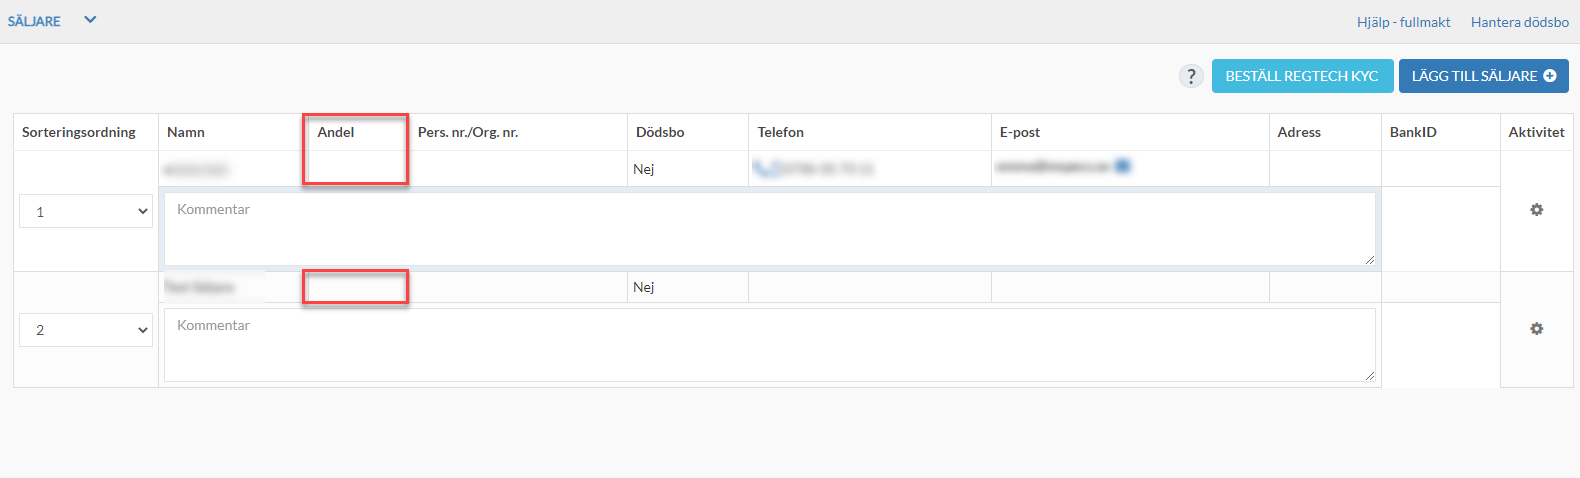Open the question mark help icon
Screen dimensions: 1580x478
point(1191,76)
